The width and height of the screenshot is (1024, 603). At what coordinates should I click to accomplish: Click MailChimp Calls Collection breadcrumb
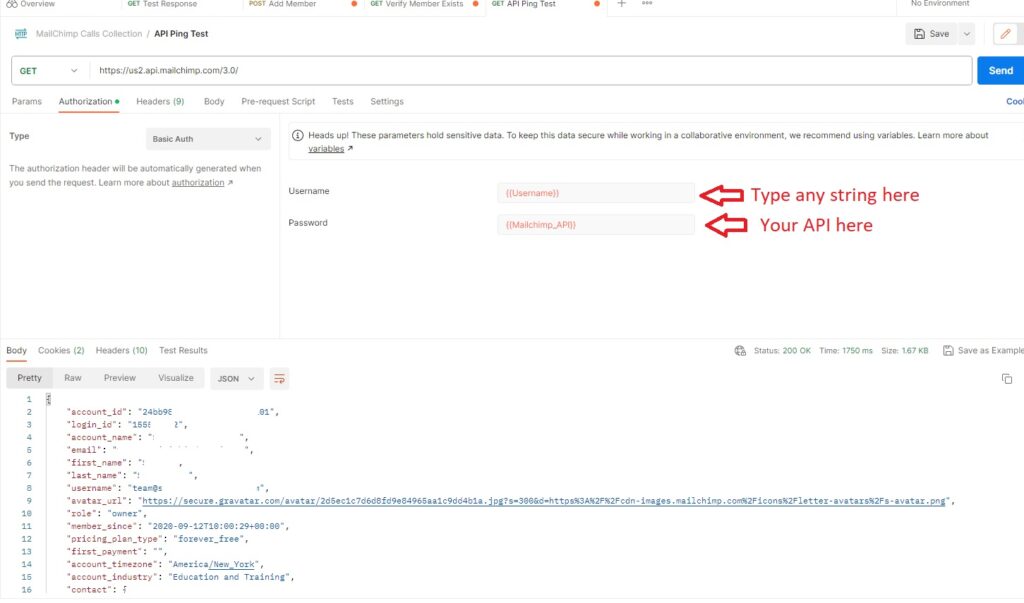89,33
